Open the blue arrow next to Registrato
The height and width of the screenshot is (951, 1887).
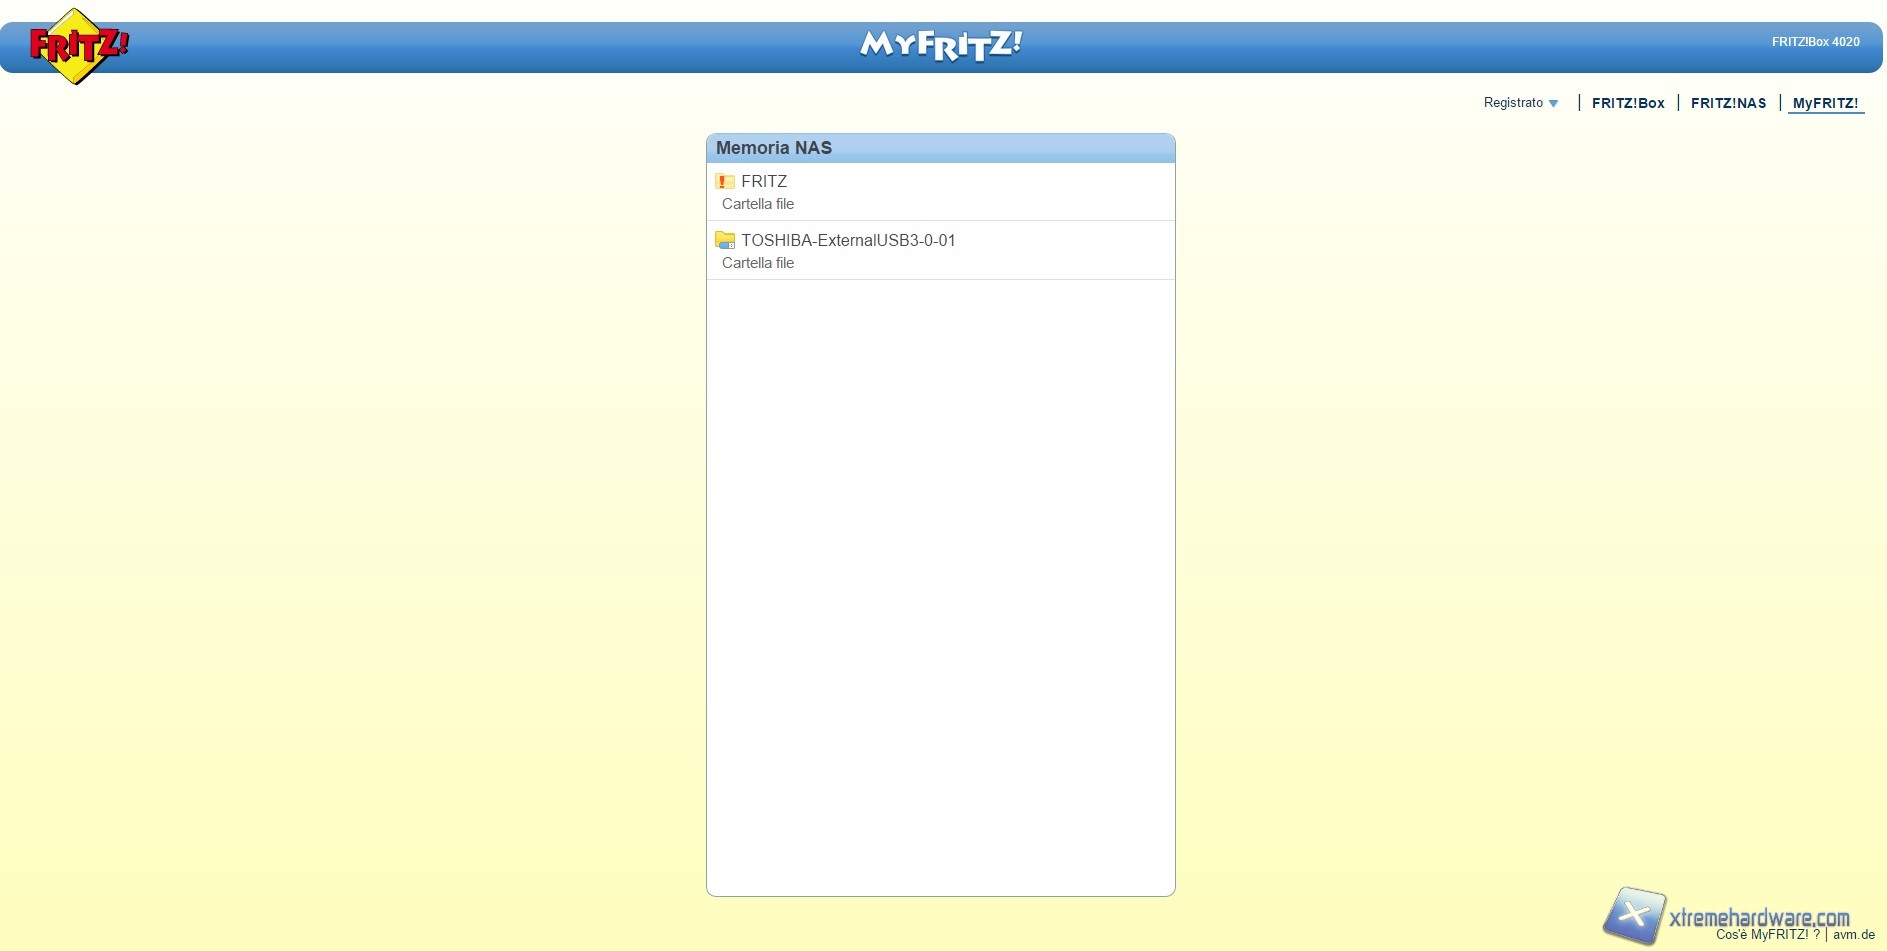click(1553, 104)
